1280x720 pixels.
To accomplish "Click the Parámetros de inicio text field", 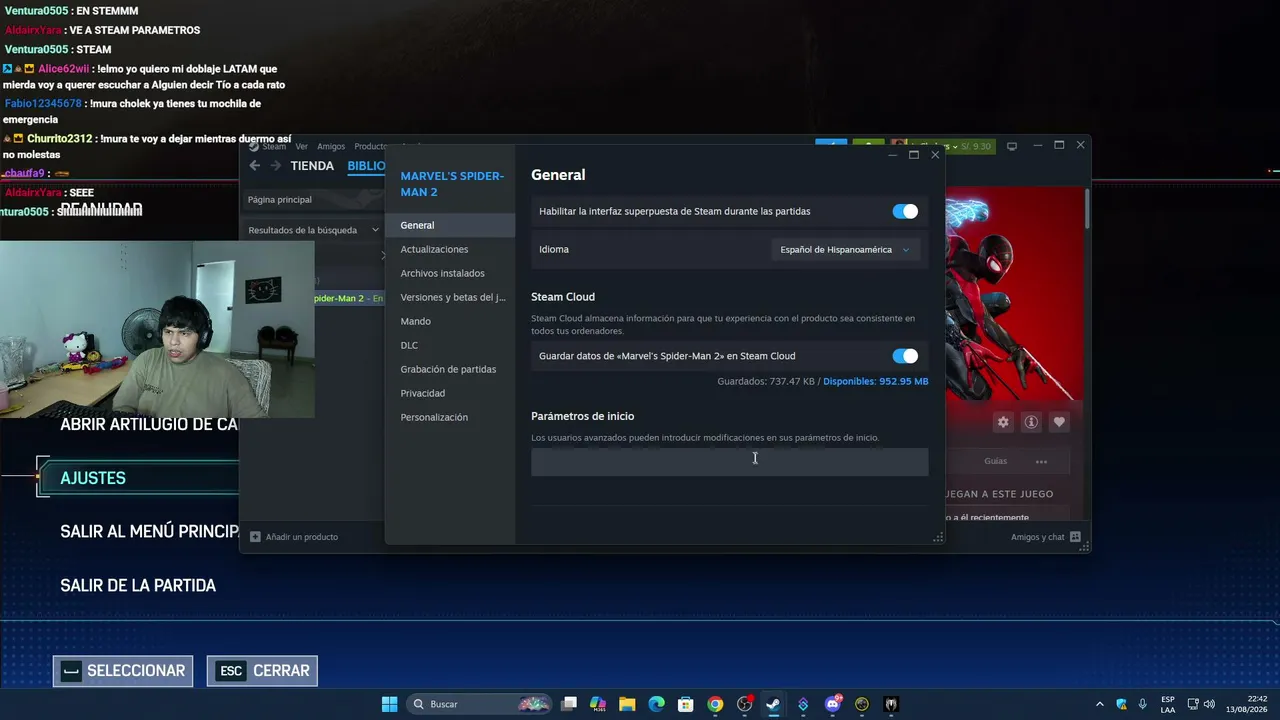I will pyautogui.click(x=729, y=462).
